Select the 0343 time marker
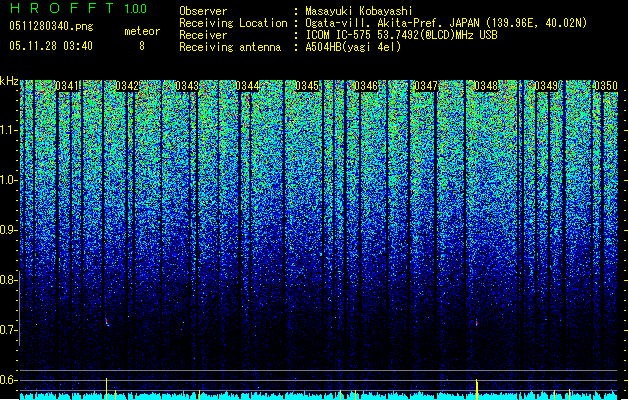The height and width of the screenshot is (400, 629). point(187,86)
